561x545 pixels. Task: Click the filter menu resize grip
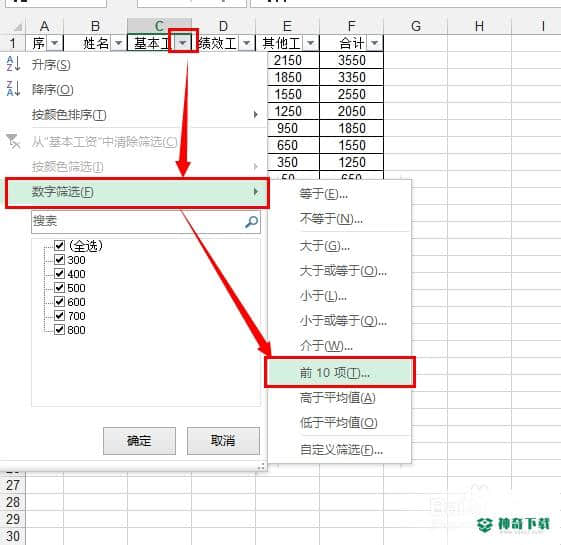[x=261, y=466]
